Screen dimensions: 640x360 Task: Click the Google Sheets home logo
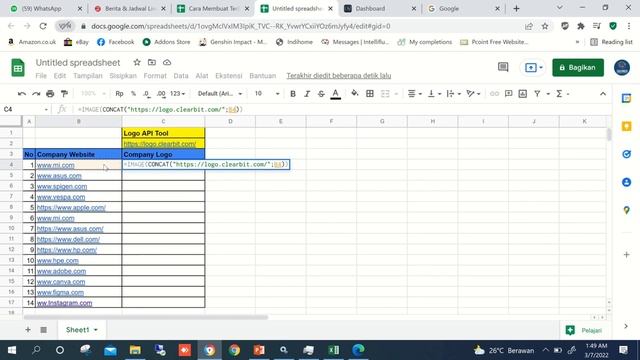pyautogui.click(x=18, y=68)
